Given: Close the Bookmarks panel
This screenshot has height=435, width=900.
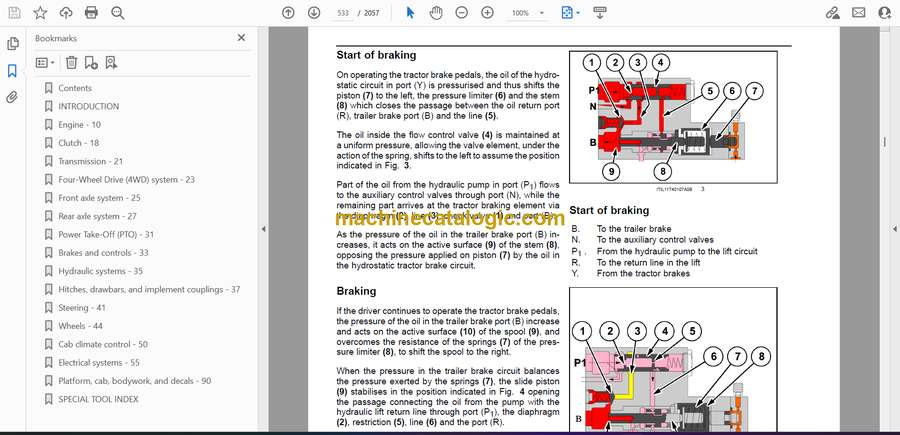Looking at the screenshot, I should click(241, 38).
